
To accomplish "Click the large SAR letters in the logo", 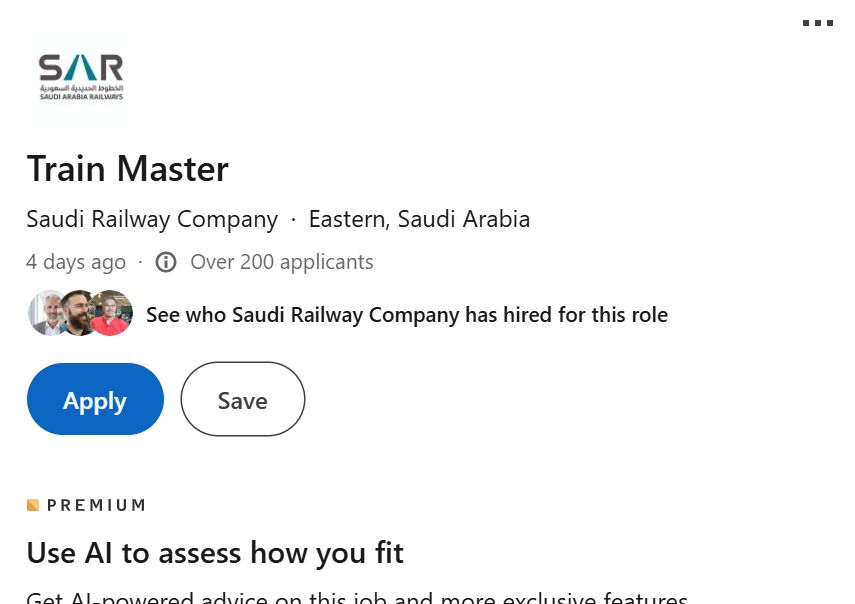I will coord(81,68).
